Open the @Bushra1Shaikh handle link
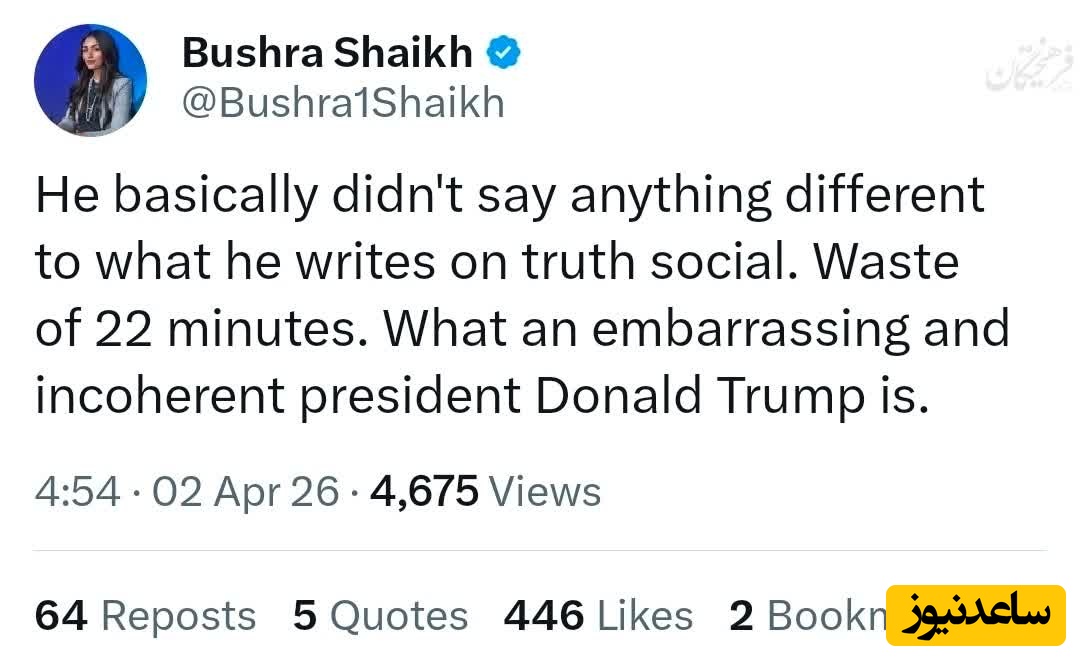1080x660 pixels. pyautogui.click(x=343, y=103)
